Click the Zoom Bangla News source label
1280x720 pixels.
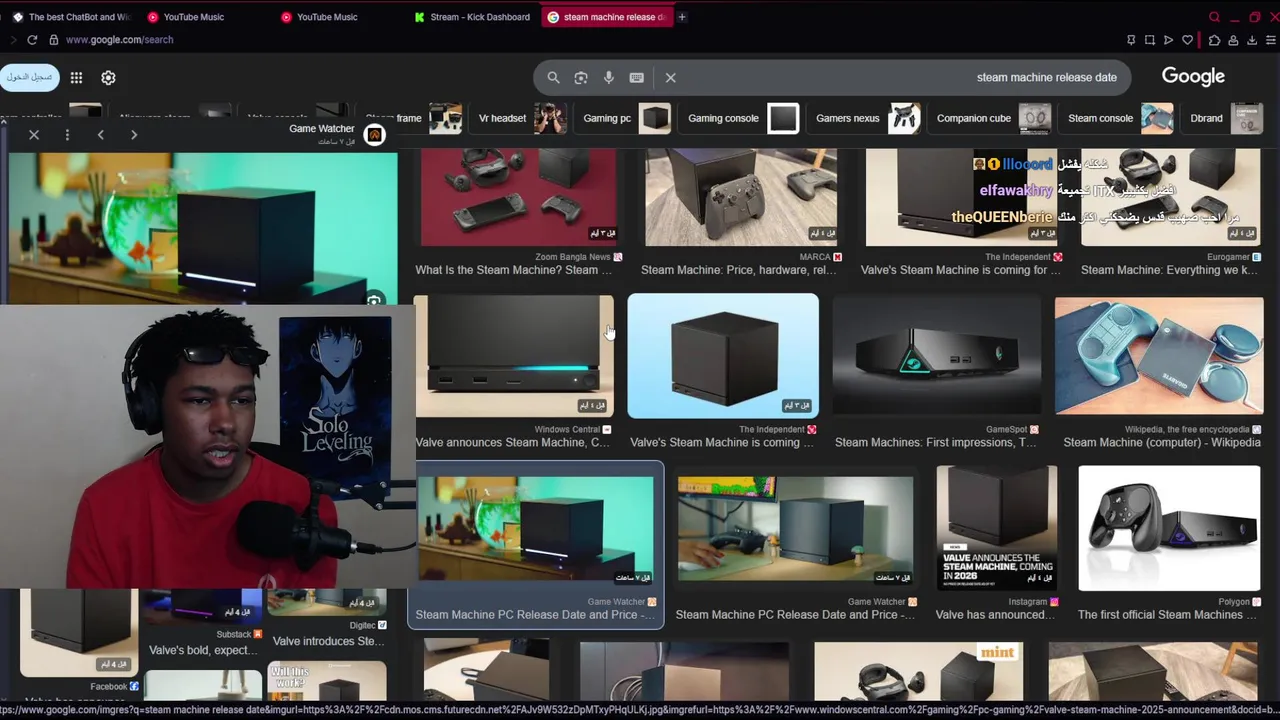tap(573, 257)
